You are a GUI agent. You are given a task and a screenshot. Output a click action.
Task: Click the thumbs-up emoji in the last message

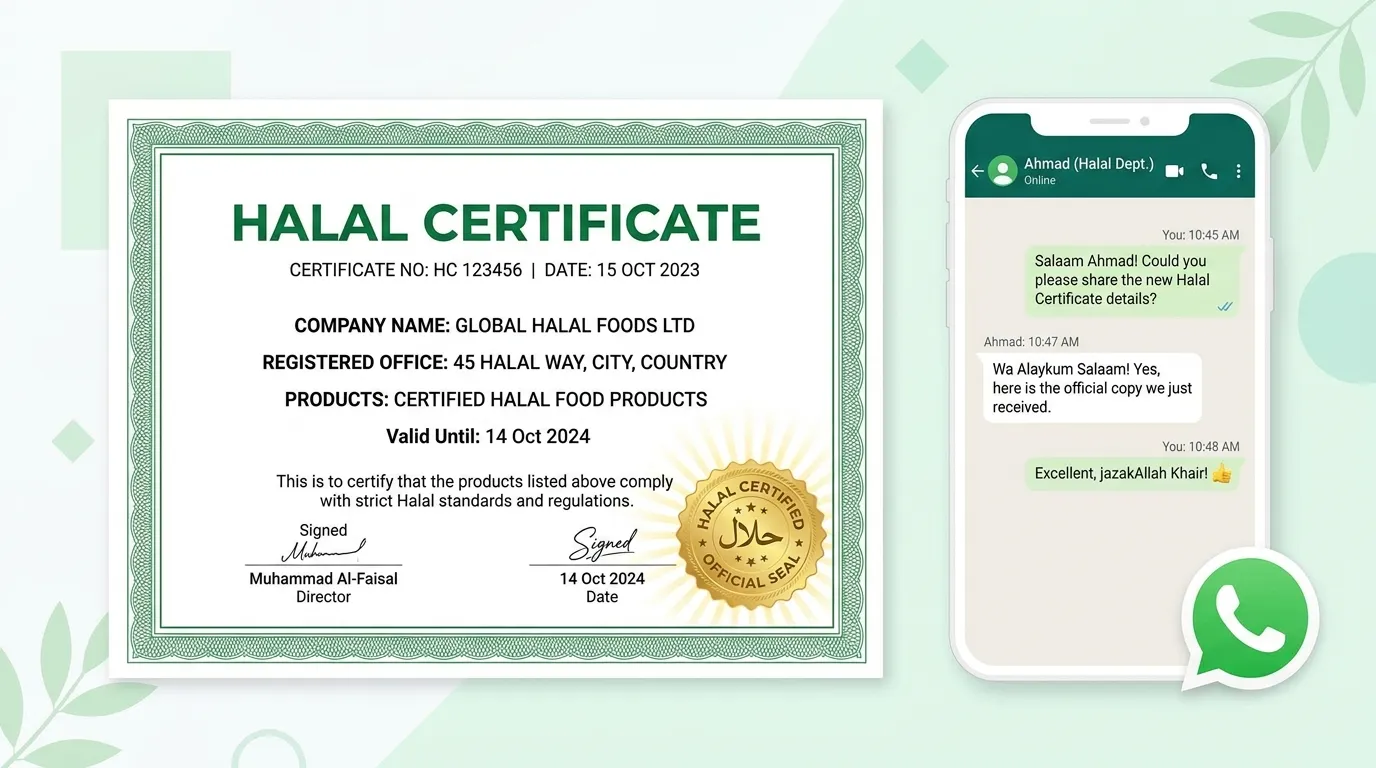pos(1221,473)
